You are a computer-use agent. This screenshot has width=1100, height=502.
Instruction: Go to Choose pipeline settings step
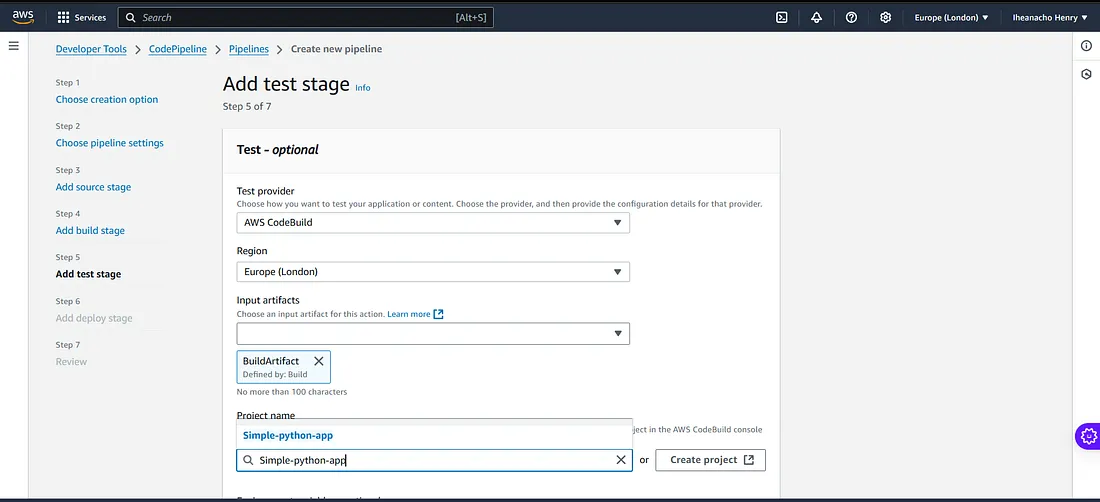pos(109,143)
